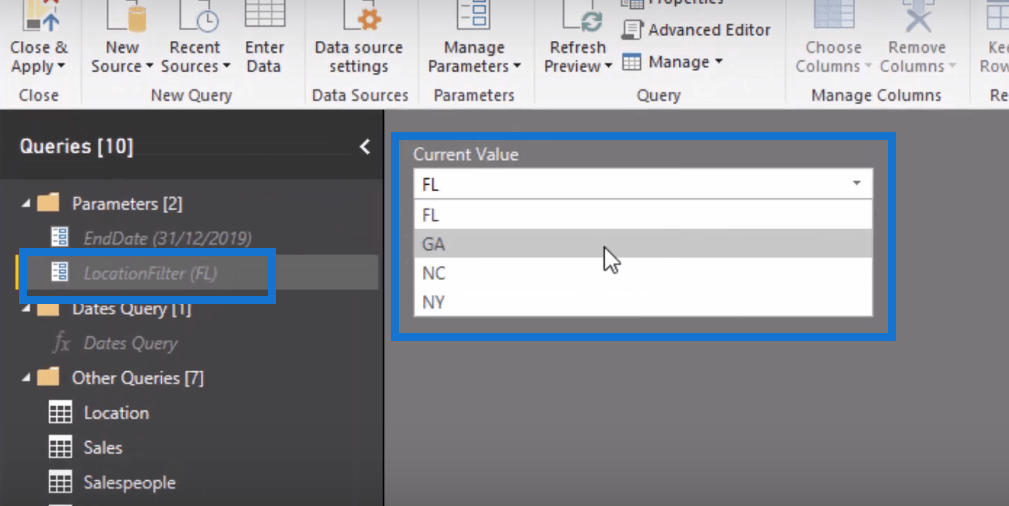Click the Other Queries folder icon
The height and width of the screenshot is (506, 1009).
pos(48,377)
